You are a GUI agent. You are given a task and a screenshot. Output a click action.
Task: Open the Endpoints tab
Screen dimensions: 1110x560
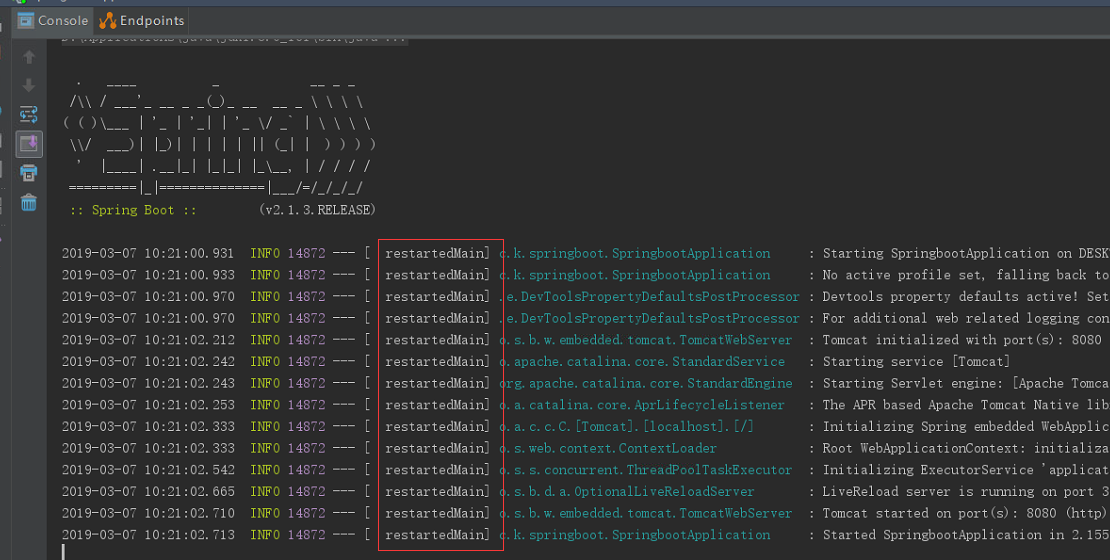(x=142, y=21)
